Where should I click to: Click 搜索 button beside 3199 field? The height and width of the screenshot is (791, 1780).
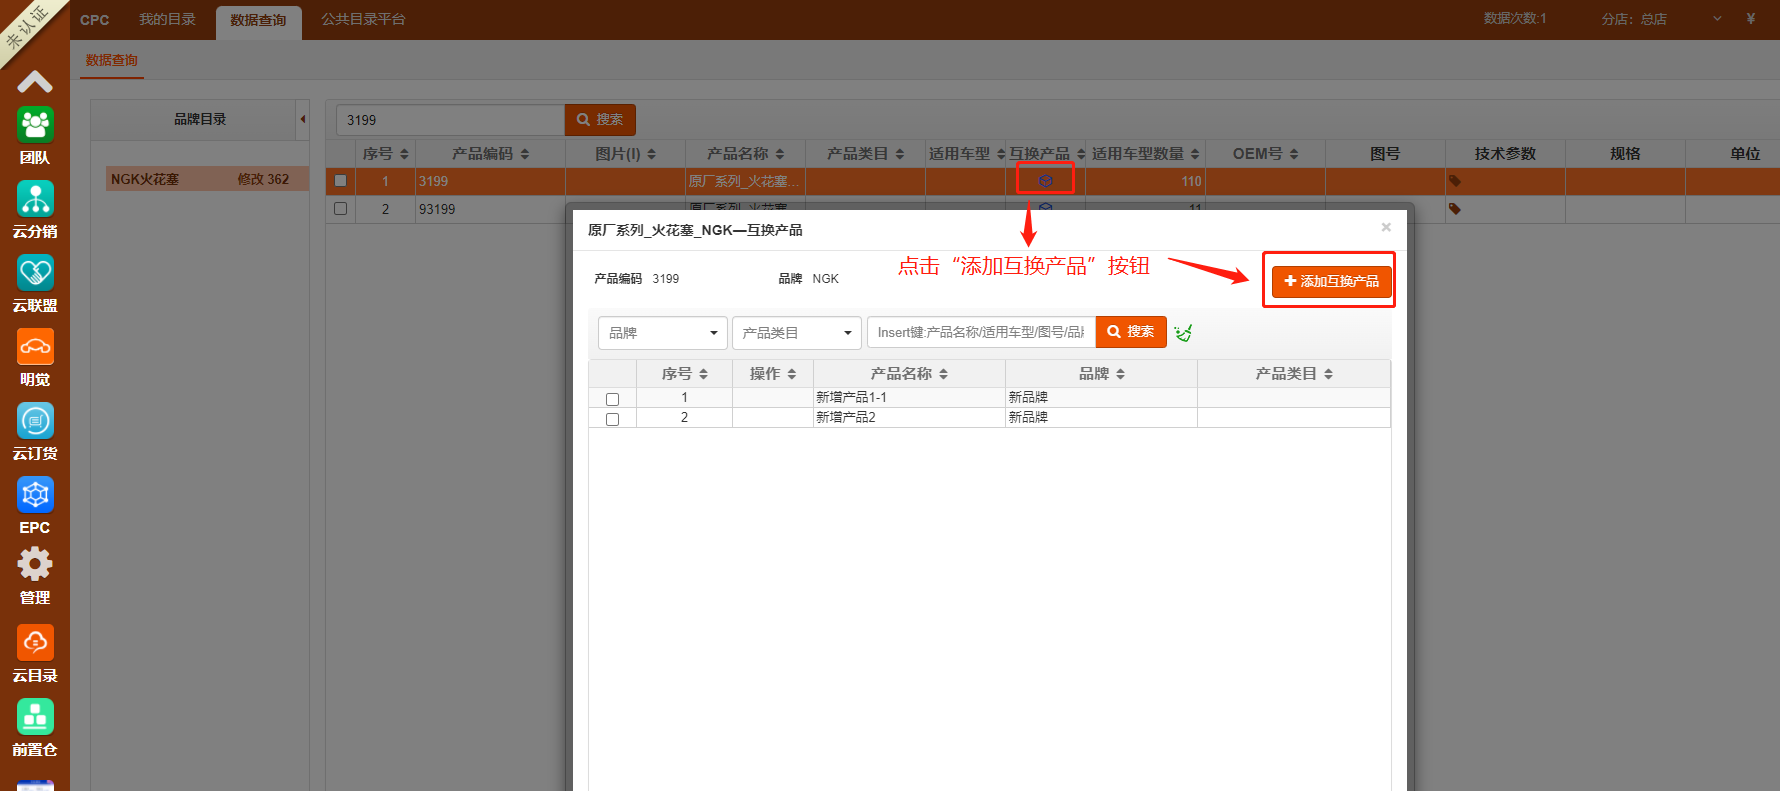pyautogui.click(x=600, y=119)
